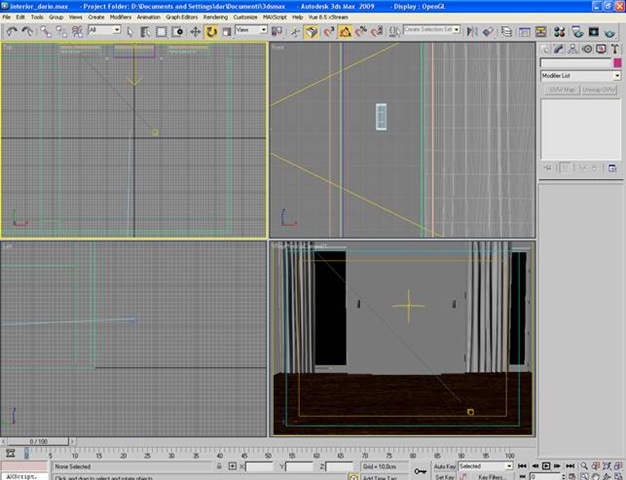Image resolution: width=626 pixels, height=480 pixels.
Task: Open the Layer Manager icon
Action: pos(506,32)
